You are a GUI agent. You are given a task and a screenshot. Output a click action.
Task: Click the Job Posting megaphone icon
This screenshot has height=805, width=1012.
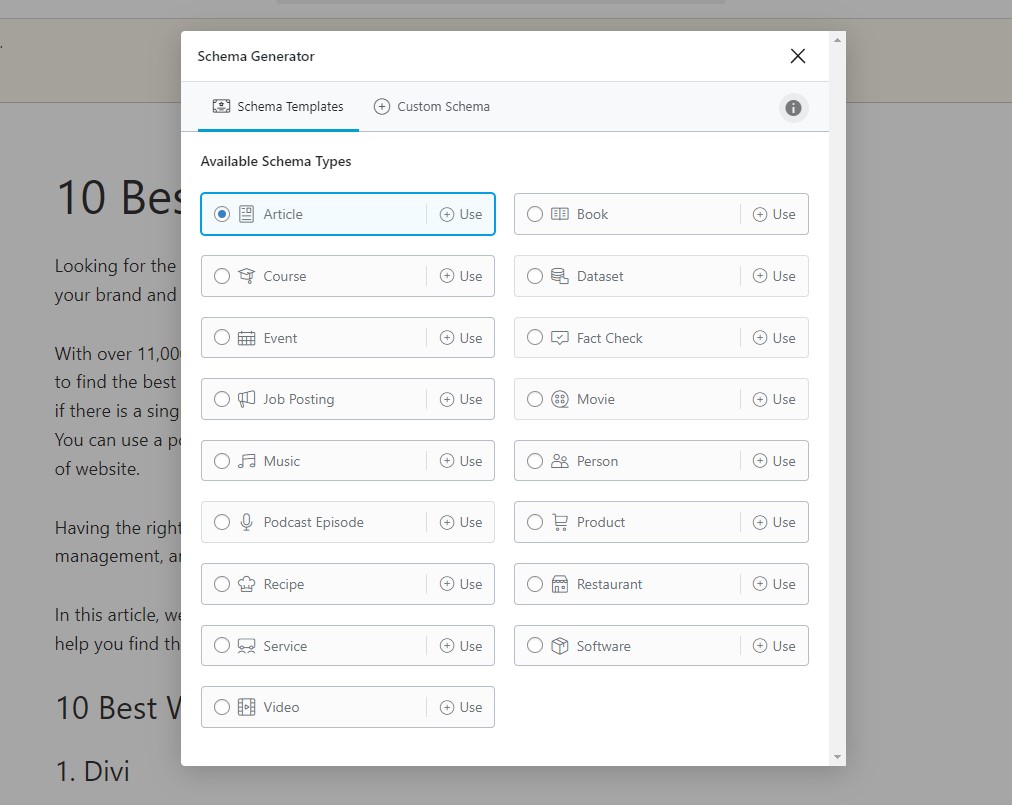(x=247, y=399)
